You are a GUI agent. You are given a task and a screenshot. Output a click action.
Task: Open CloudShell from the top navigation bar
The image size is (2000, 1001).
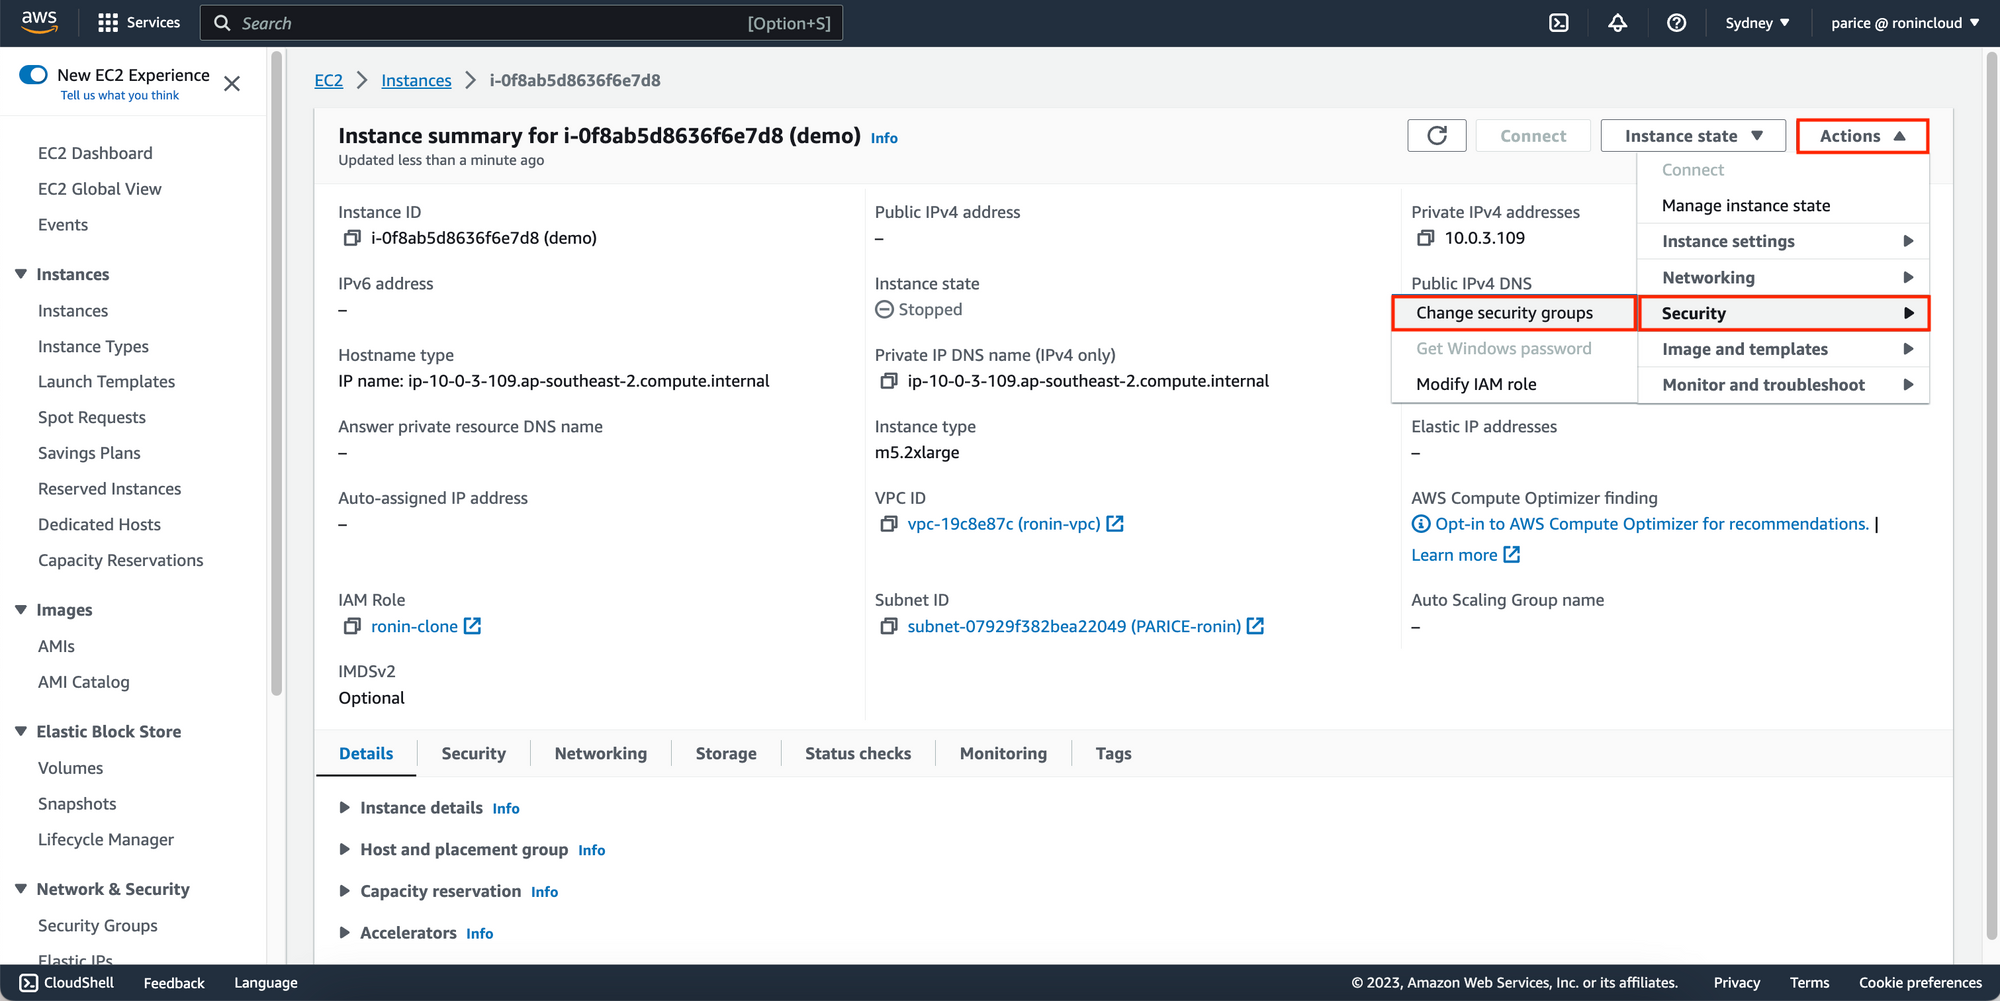[x=1559, y=23]
